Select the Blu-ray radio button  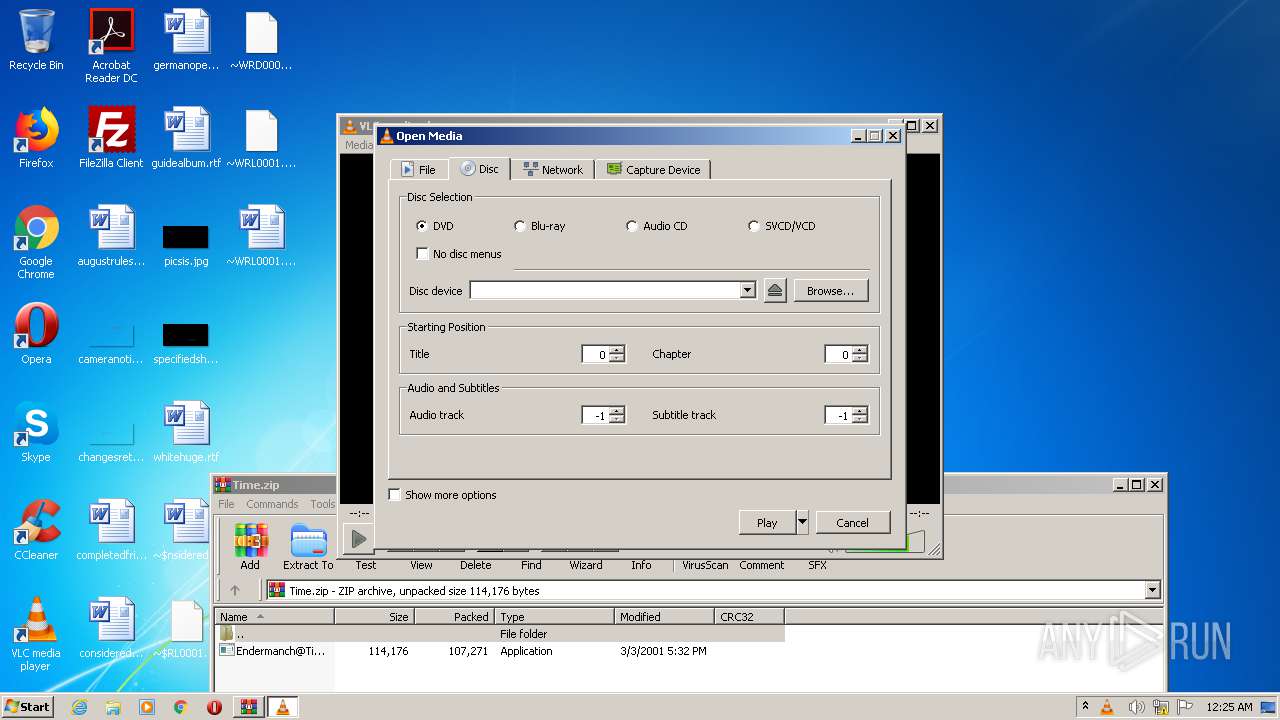pyautogui.click(x=519, y=226)
